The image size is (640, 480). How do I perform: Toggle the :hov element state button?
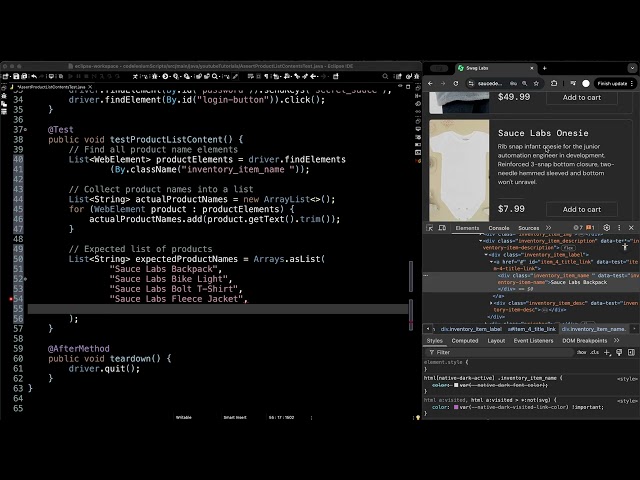click(582, 352)
